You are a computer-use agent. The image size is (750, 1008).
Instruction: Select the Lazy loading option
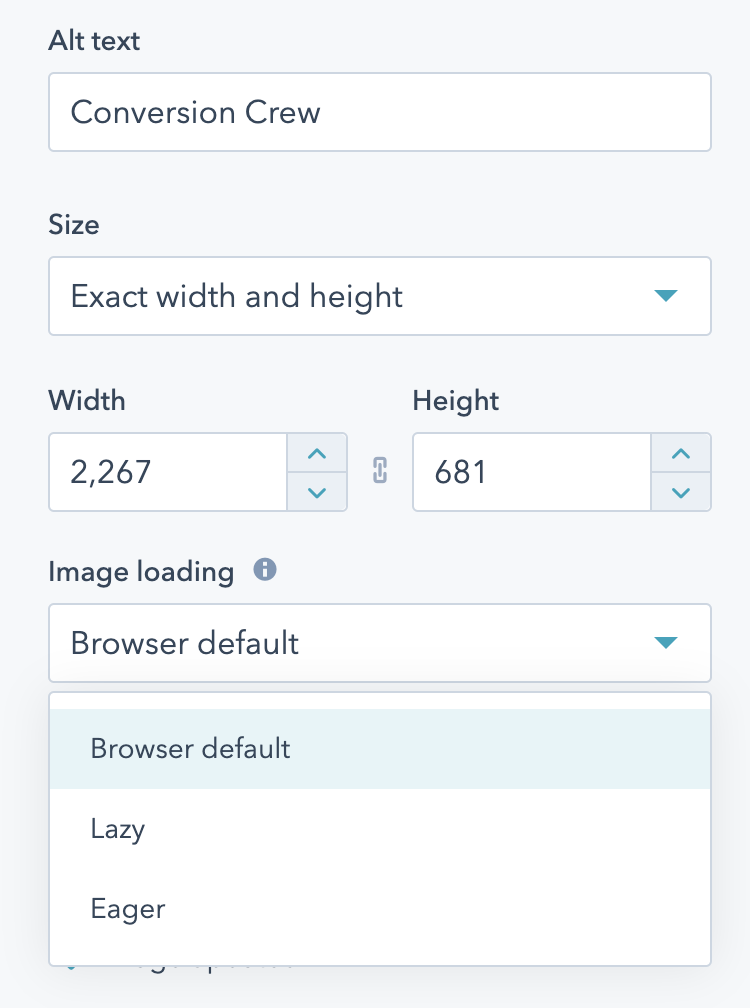coord(118,829)
